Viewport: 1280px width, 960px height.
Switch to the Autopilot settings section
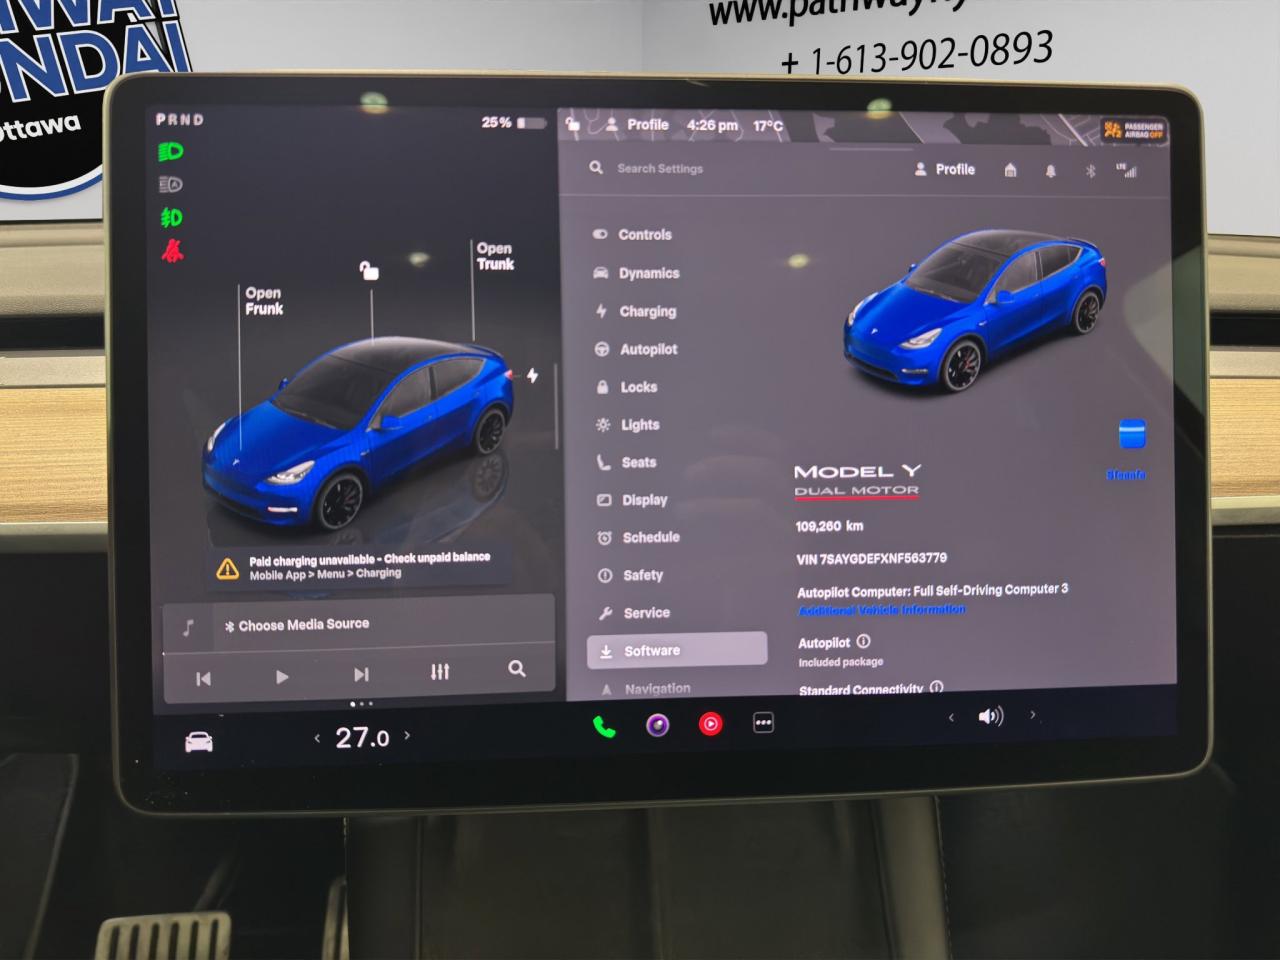(x=649, y=349)
